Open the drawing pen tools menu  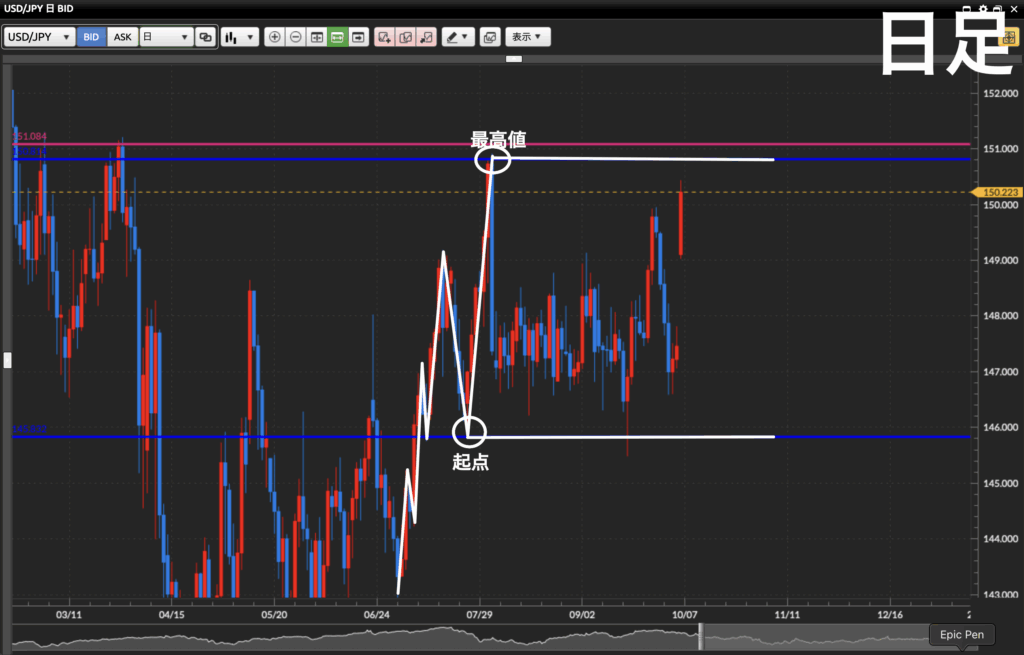pos(458,37)
